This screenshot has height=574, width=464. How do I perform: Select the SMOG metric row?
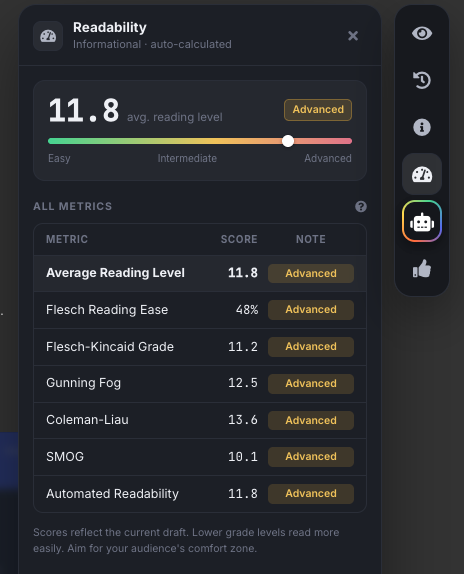pyautogui.click(x=200, y=457)
